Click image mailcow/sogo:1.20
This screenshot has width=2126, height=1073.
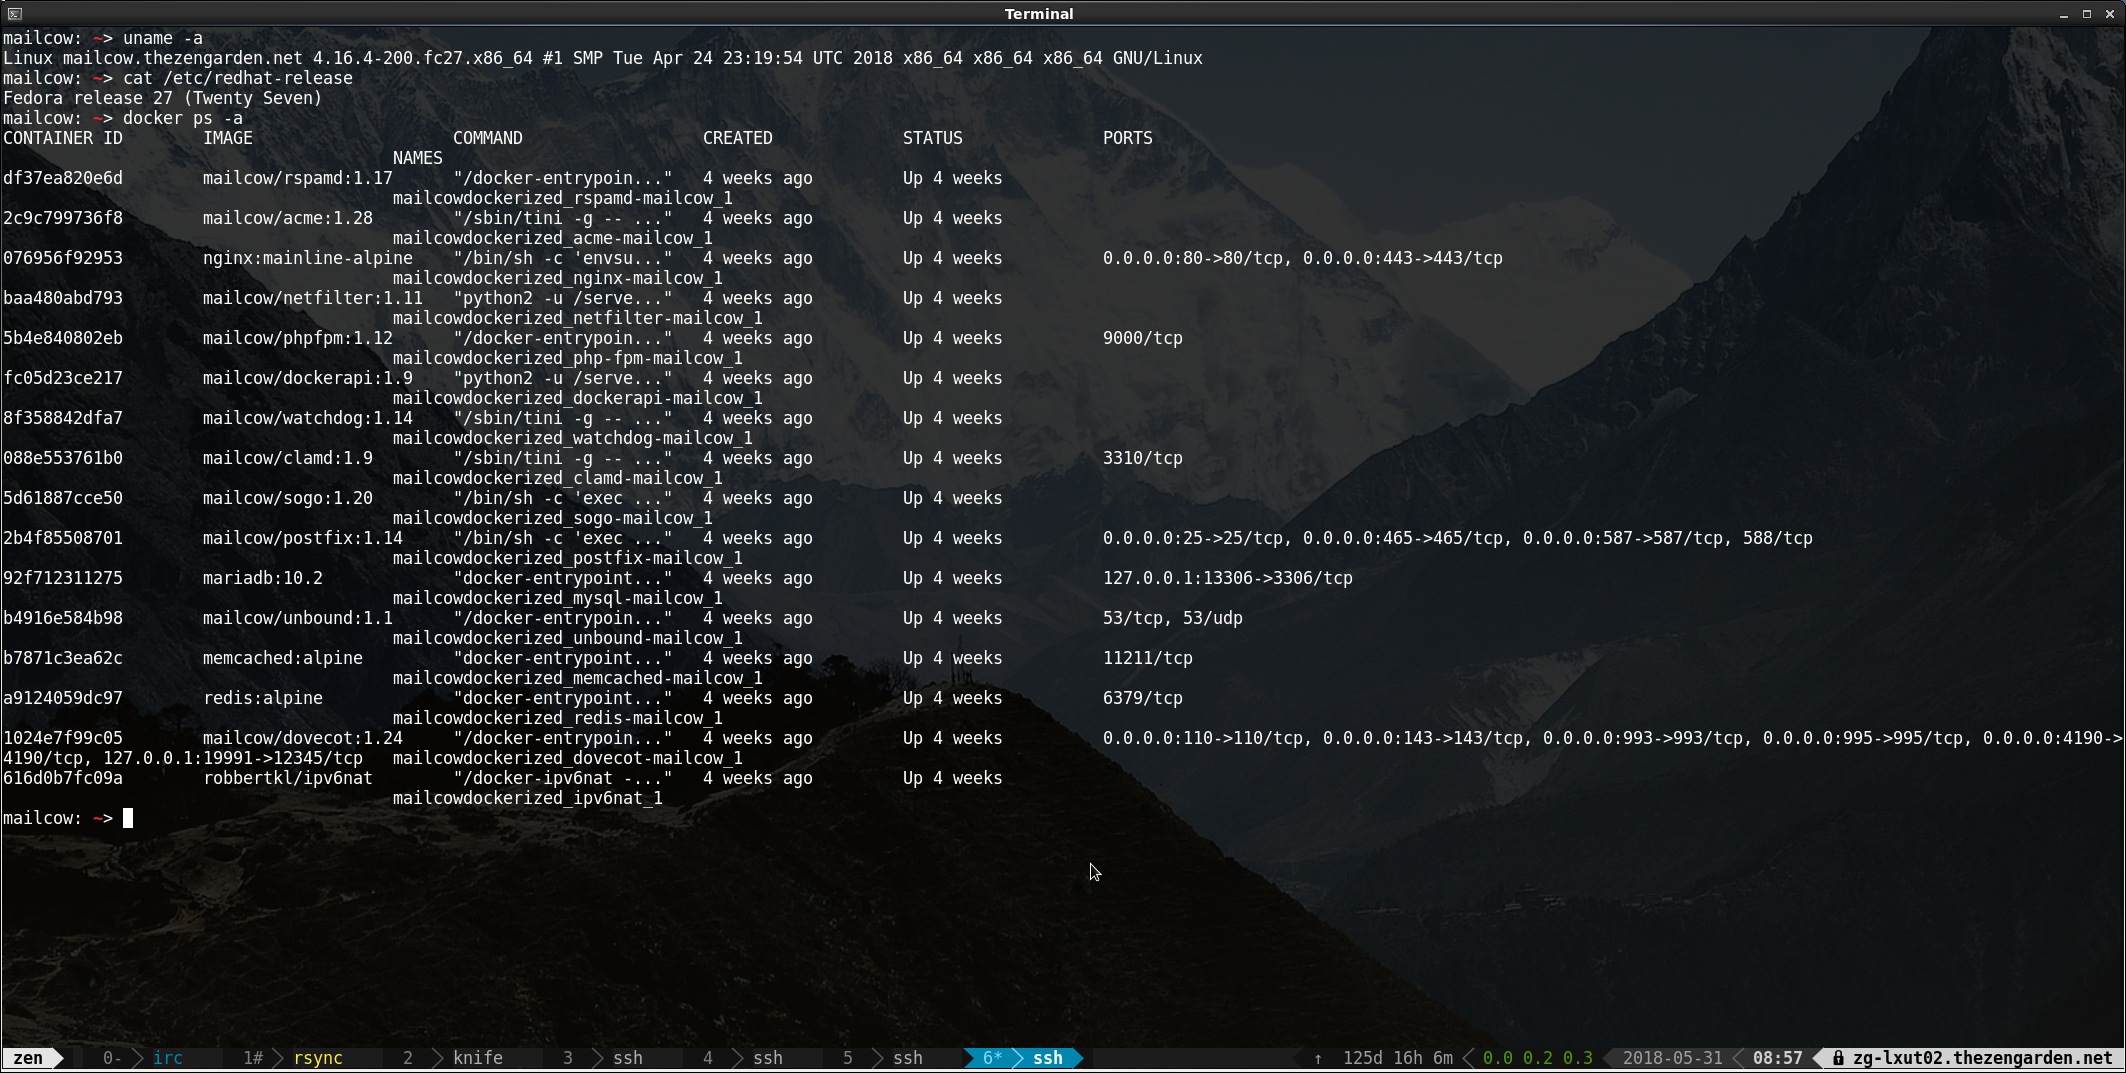tap(288, 498)
